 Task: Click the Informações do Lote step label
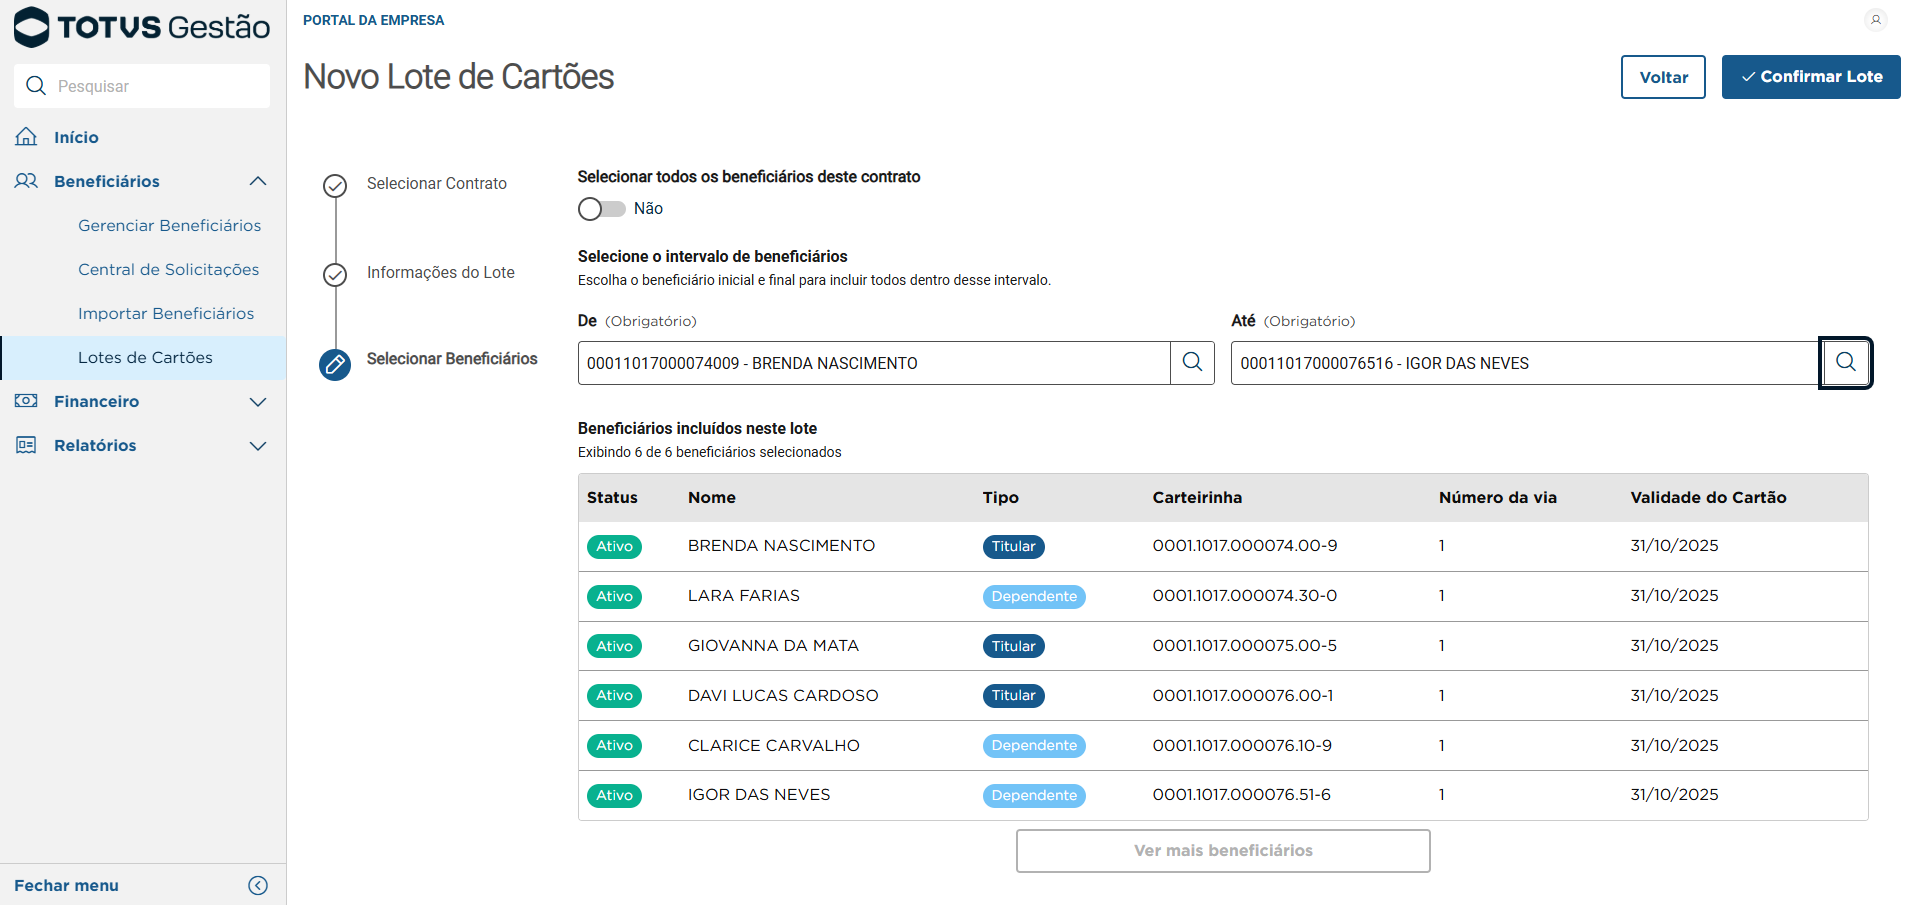[x=441, y=273]
